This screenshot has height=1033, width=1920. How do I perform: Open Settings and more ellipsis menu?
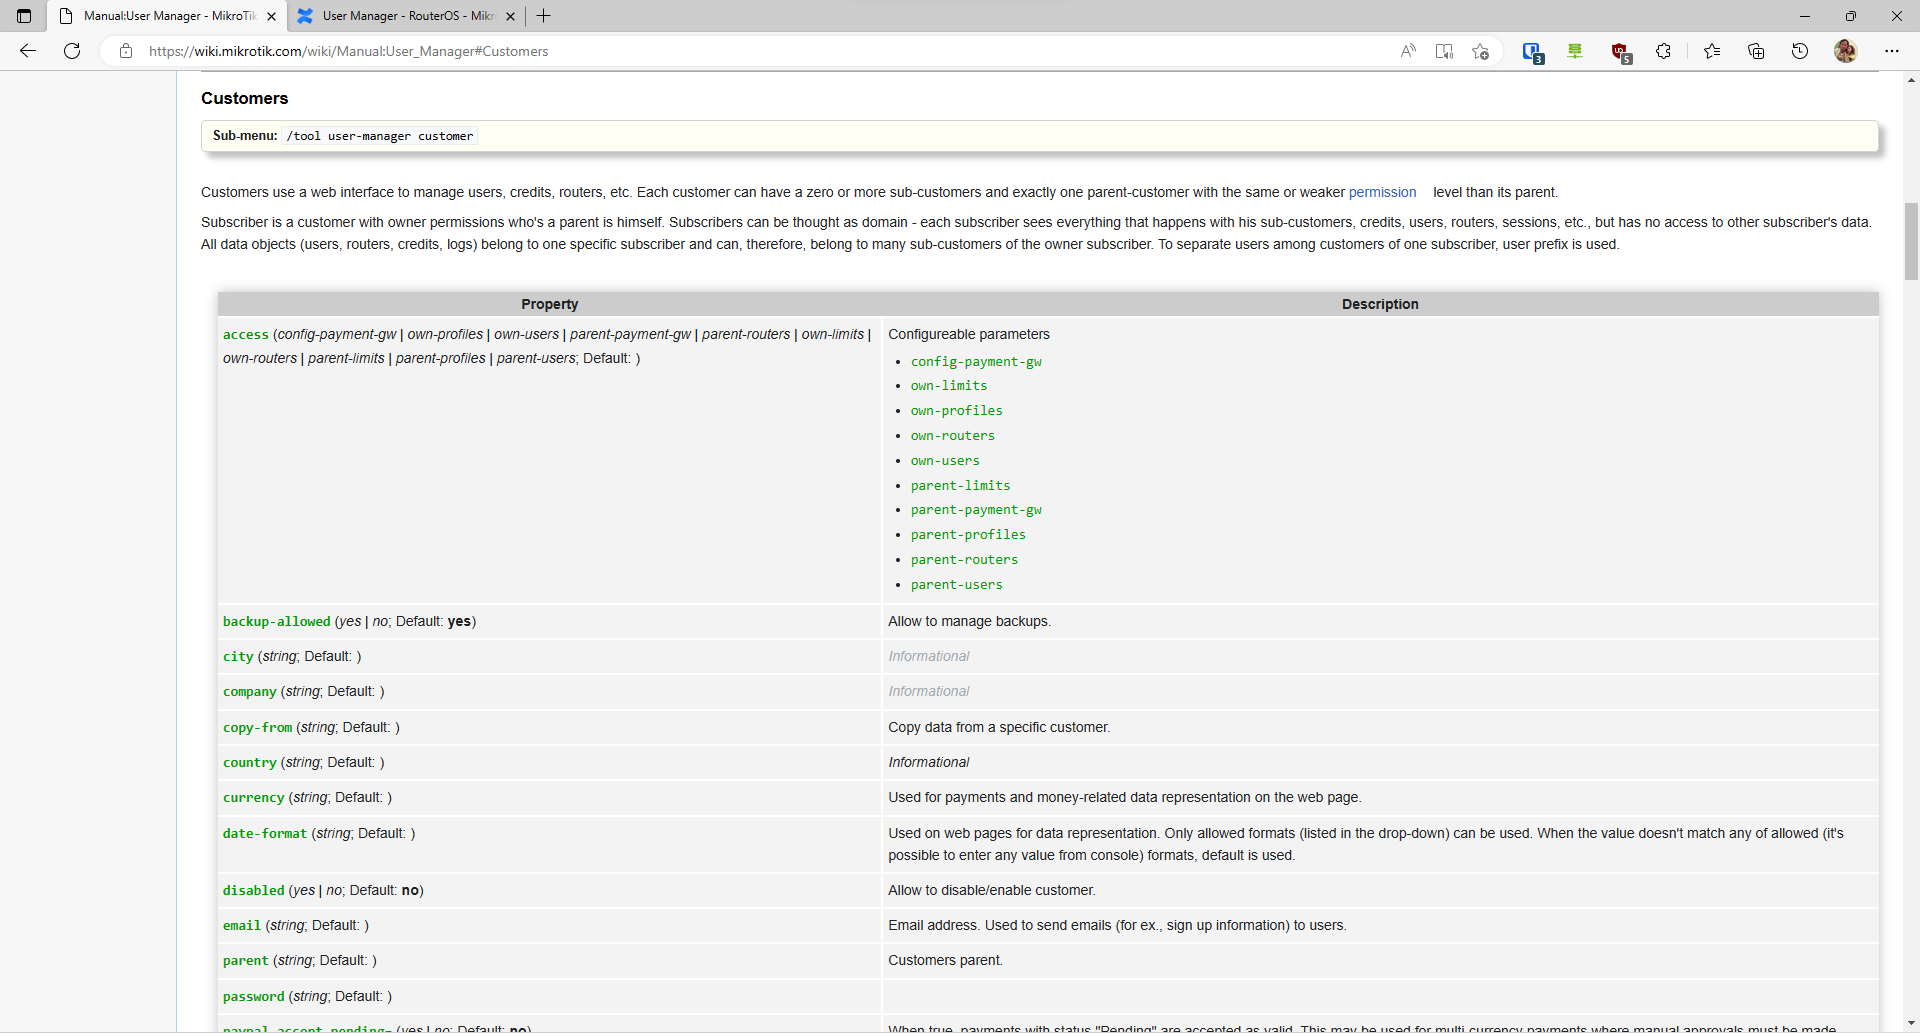(1892, 51)
